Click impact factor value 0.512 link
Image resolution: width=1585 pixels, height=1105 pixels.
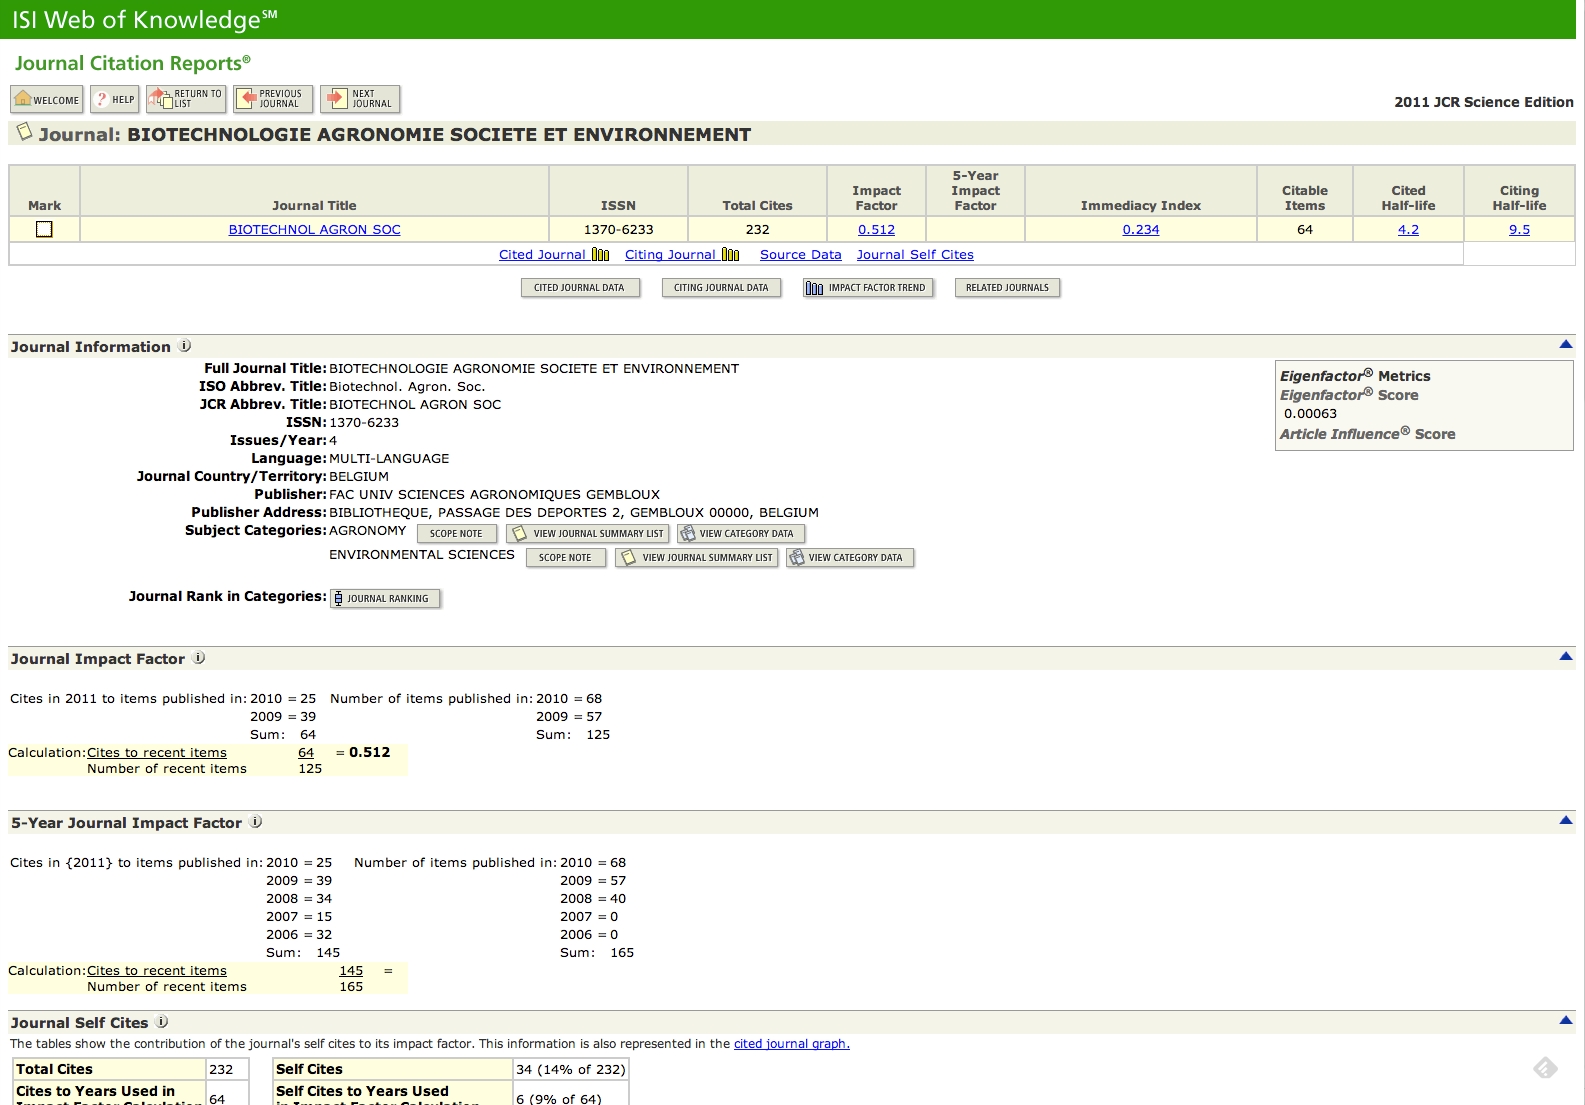pos(876,230)
